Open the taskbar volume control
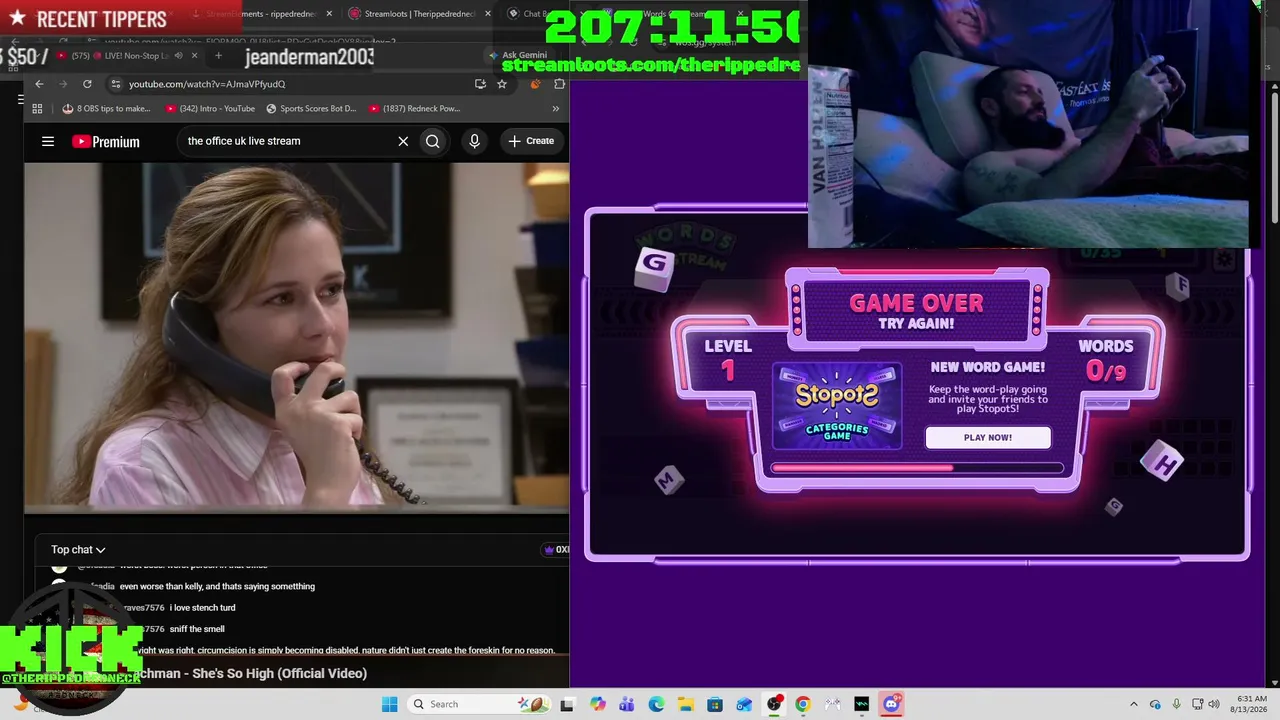1280x720 pixels. click(1216, 704)
